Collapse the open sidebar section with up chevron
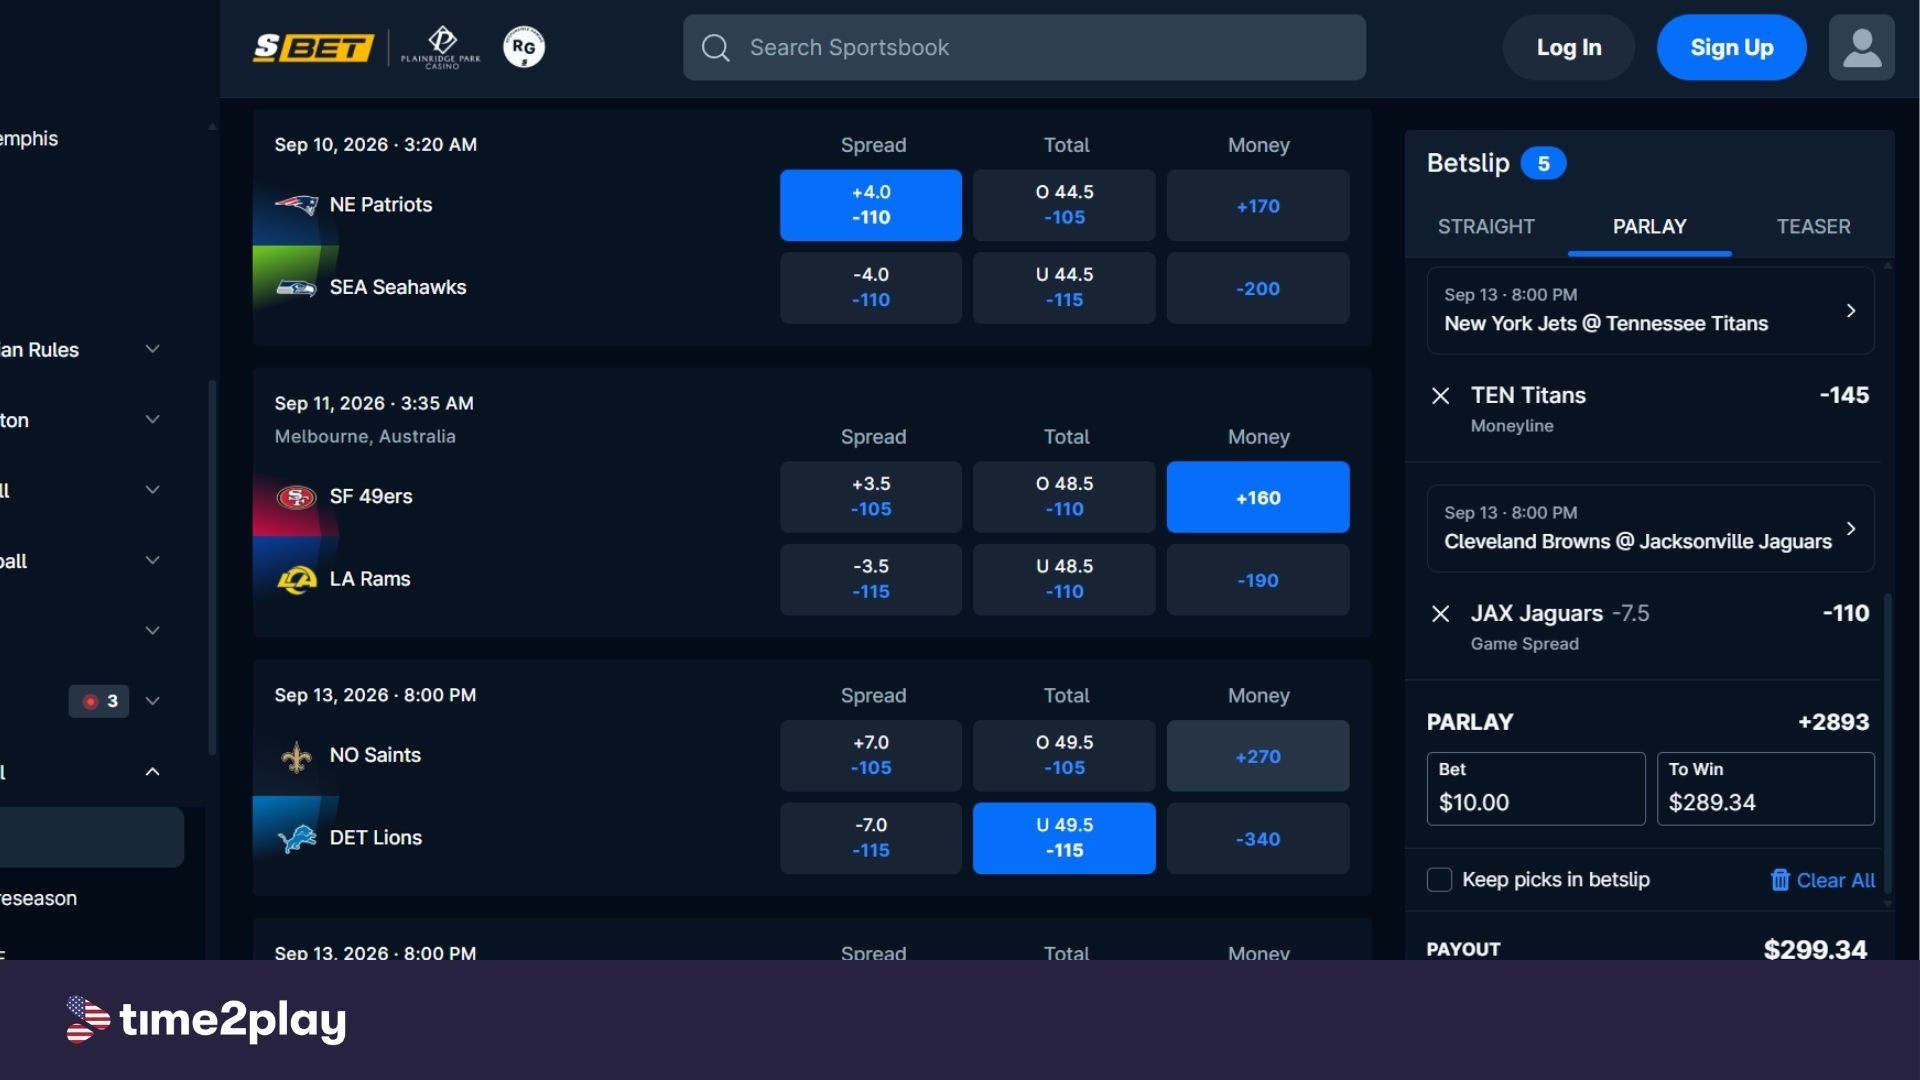 pyautogui.click(x=152, y=771)
